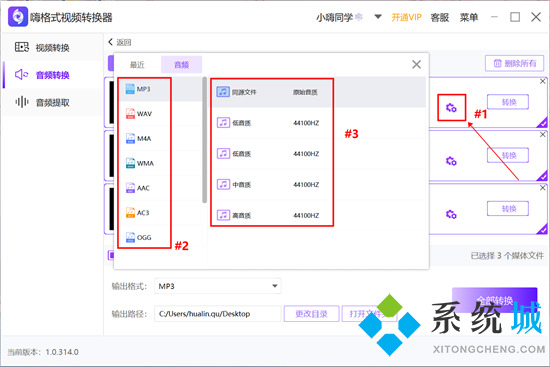Screen dimensions: 550x367
Task: Remove middle file with its X icon
Action: click(x=543, y=134)
